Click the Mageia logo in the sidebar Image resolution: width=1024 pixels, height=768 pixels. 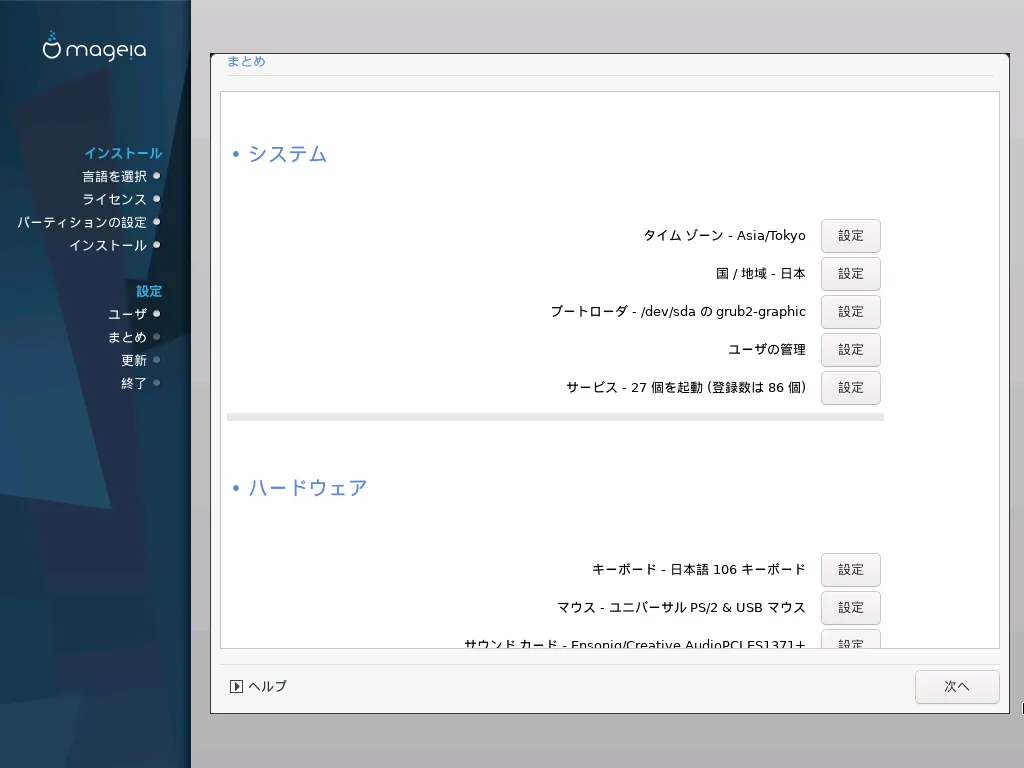pyautogui.click(x=95, y=49)
